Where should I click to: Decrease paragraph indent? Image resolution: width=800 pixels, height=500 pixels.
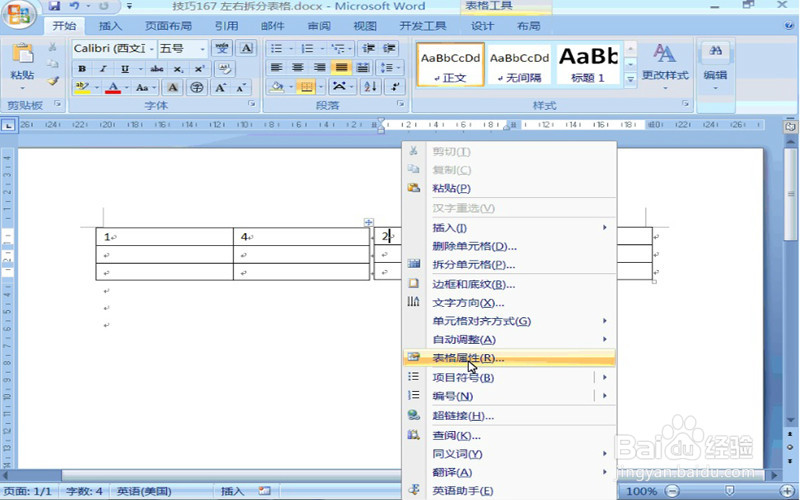[368, 48]
